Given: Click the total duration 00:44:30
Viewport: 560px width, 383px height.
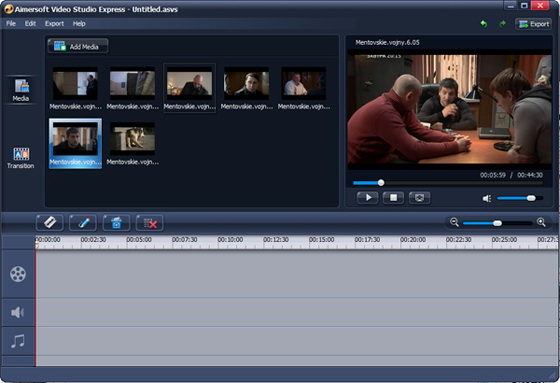Looking at the screenshot, I should click(x=530, y=175).
